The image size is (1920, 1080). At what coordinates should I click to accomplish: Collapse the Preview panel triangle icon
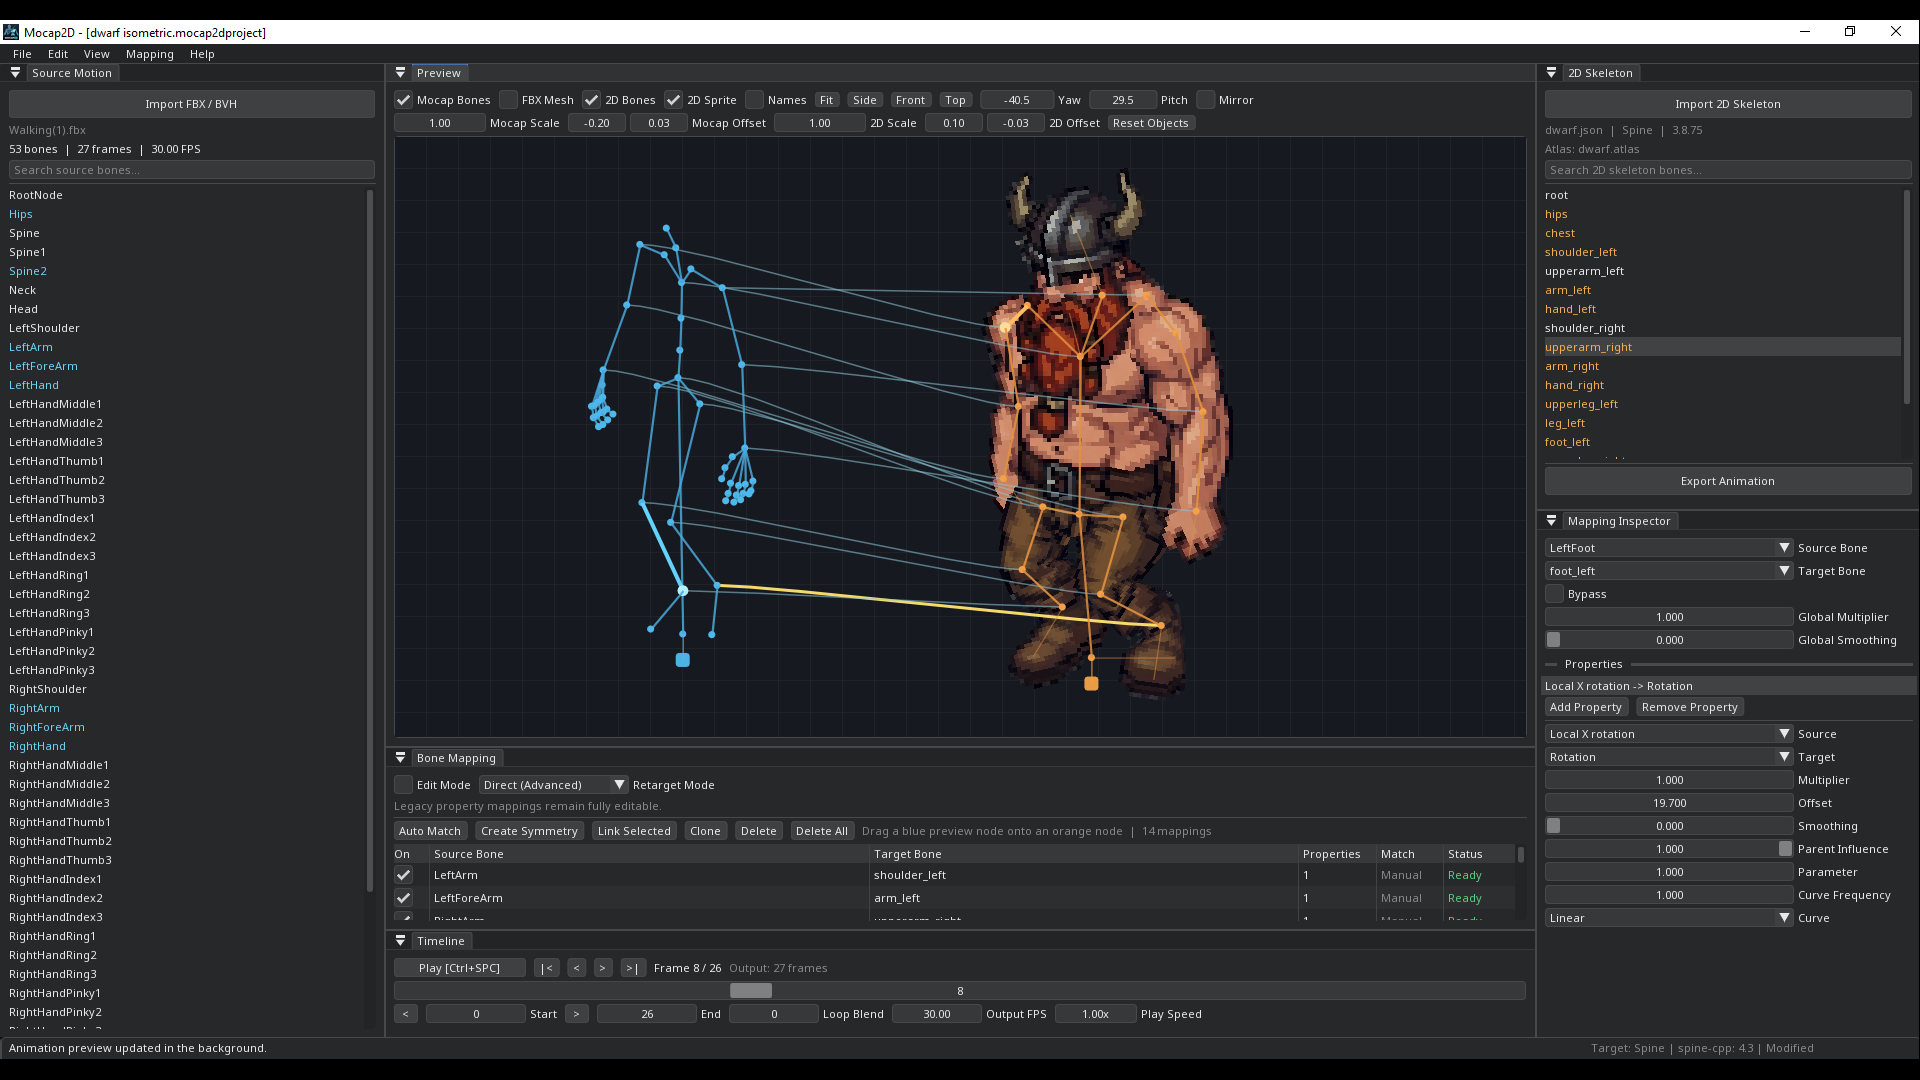click(400, 73)
